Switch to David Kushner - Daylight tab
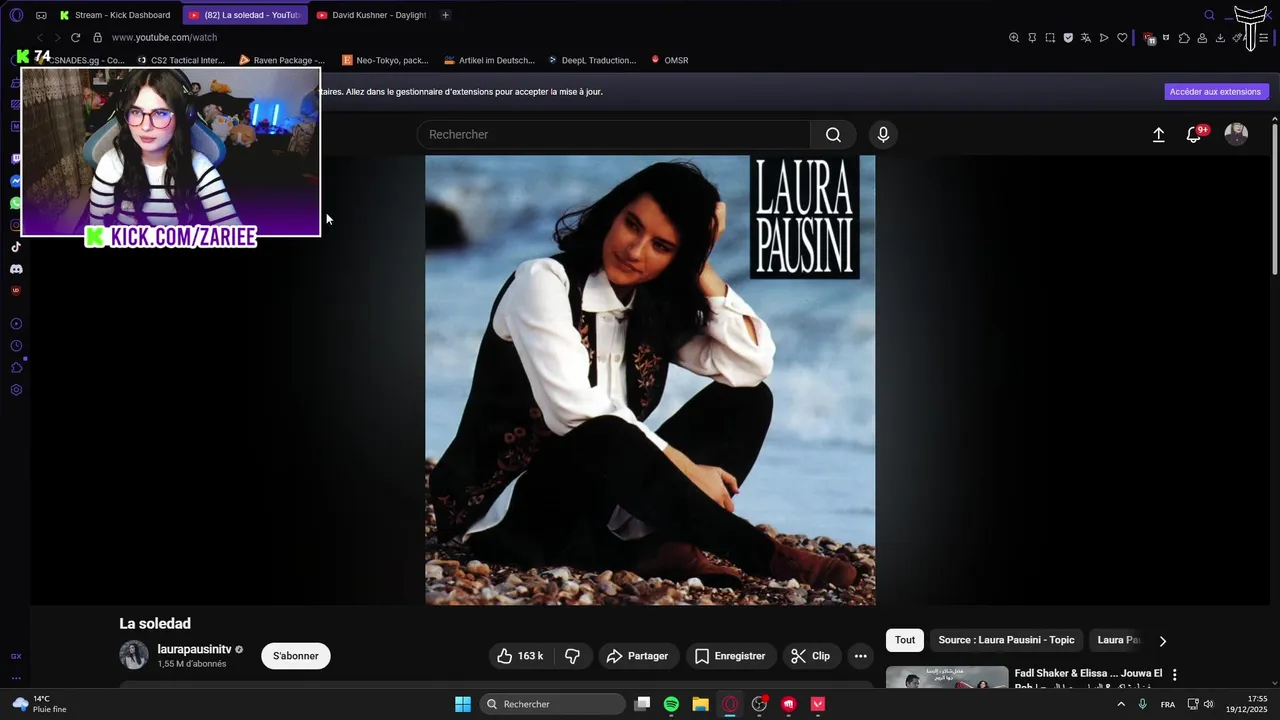This screenshot has width=1280, height=720. click(x=372, y=15)
